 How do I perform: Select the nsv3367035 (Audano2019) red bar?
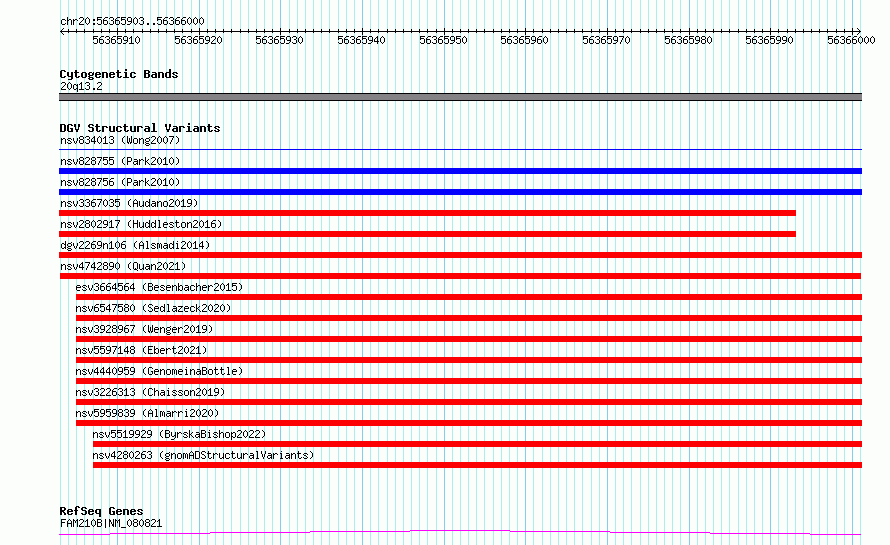coord(427,213)
